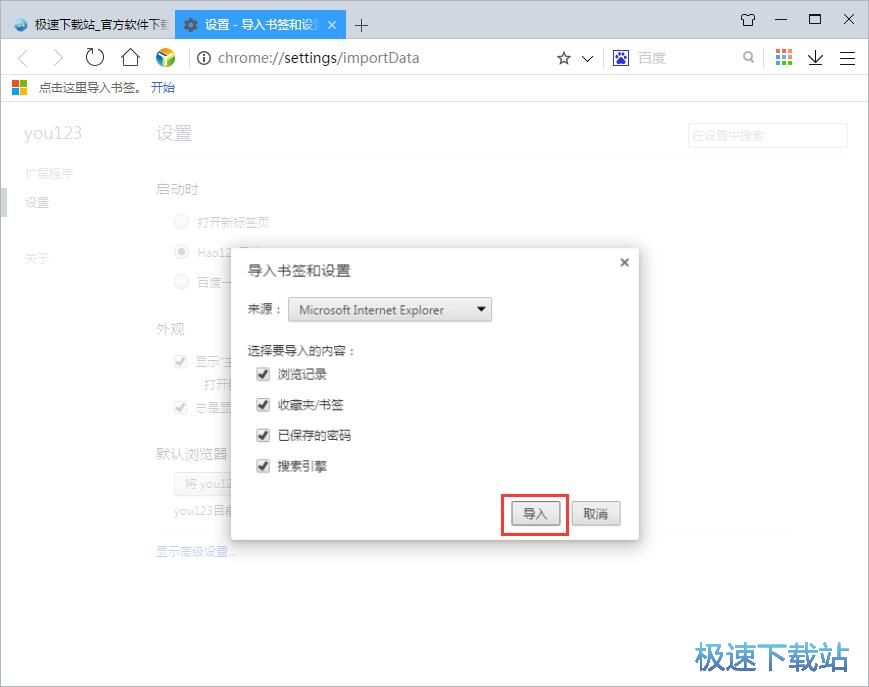Open 设置 in the sidebar

tap(37, 202)
